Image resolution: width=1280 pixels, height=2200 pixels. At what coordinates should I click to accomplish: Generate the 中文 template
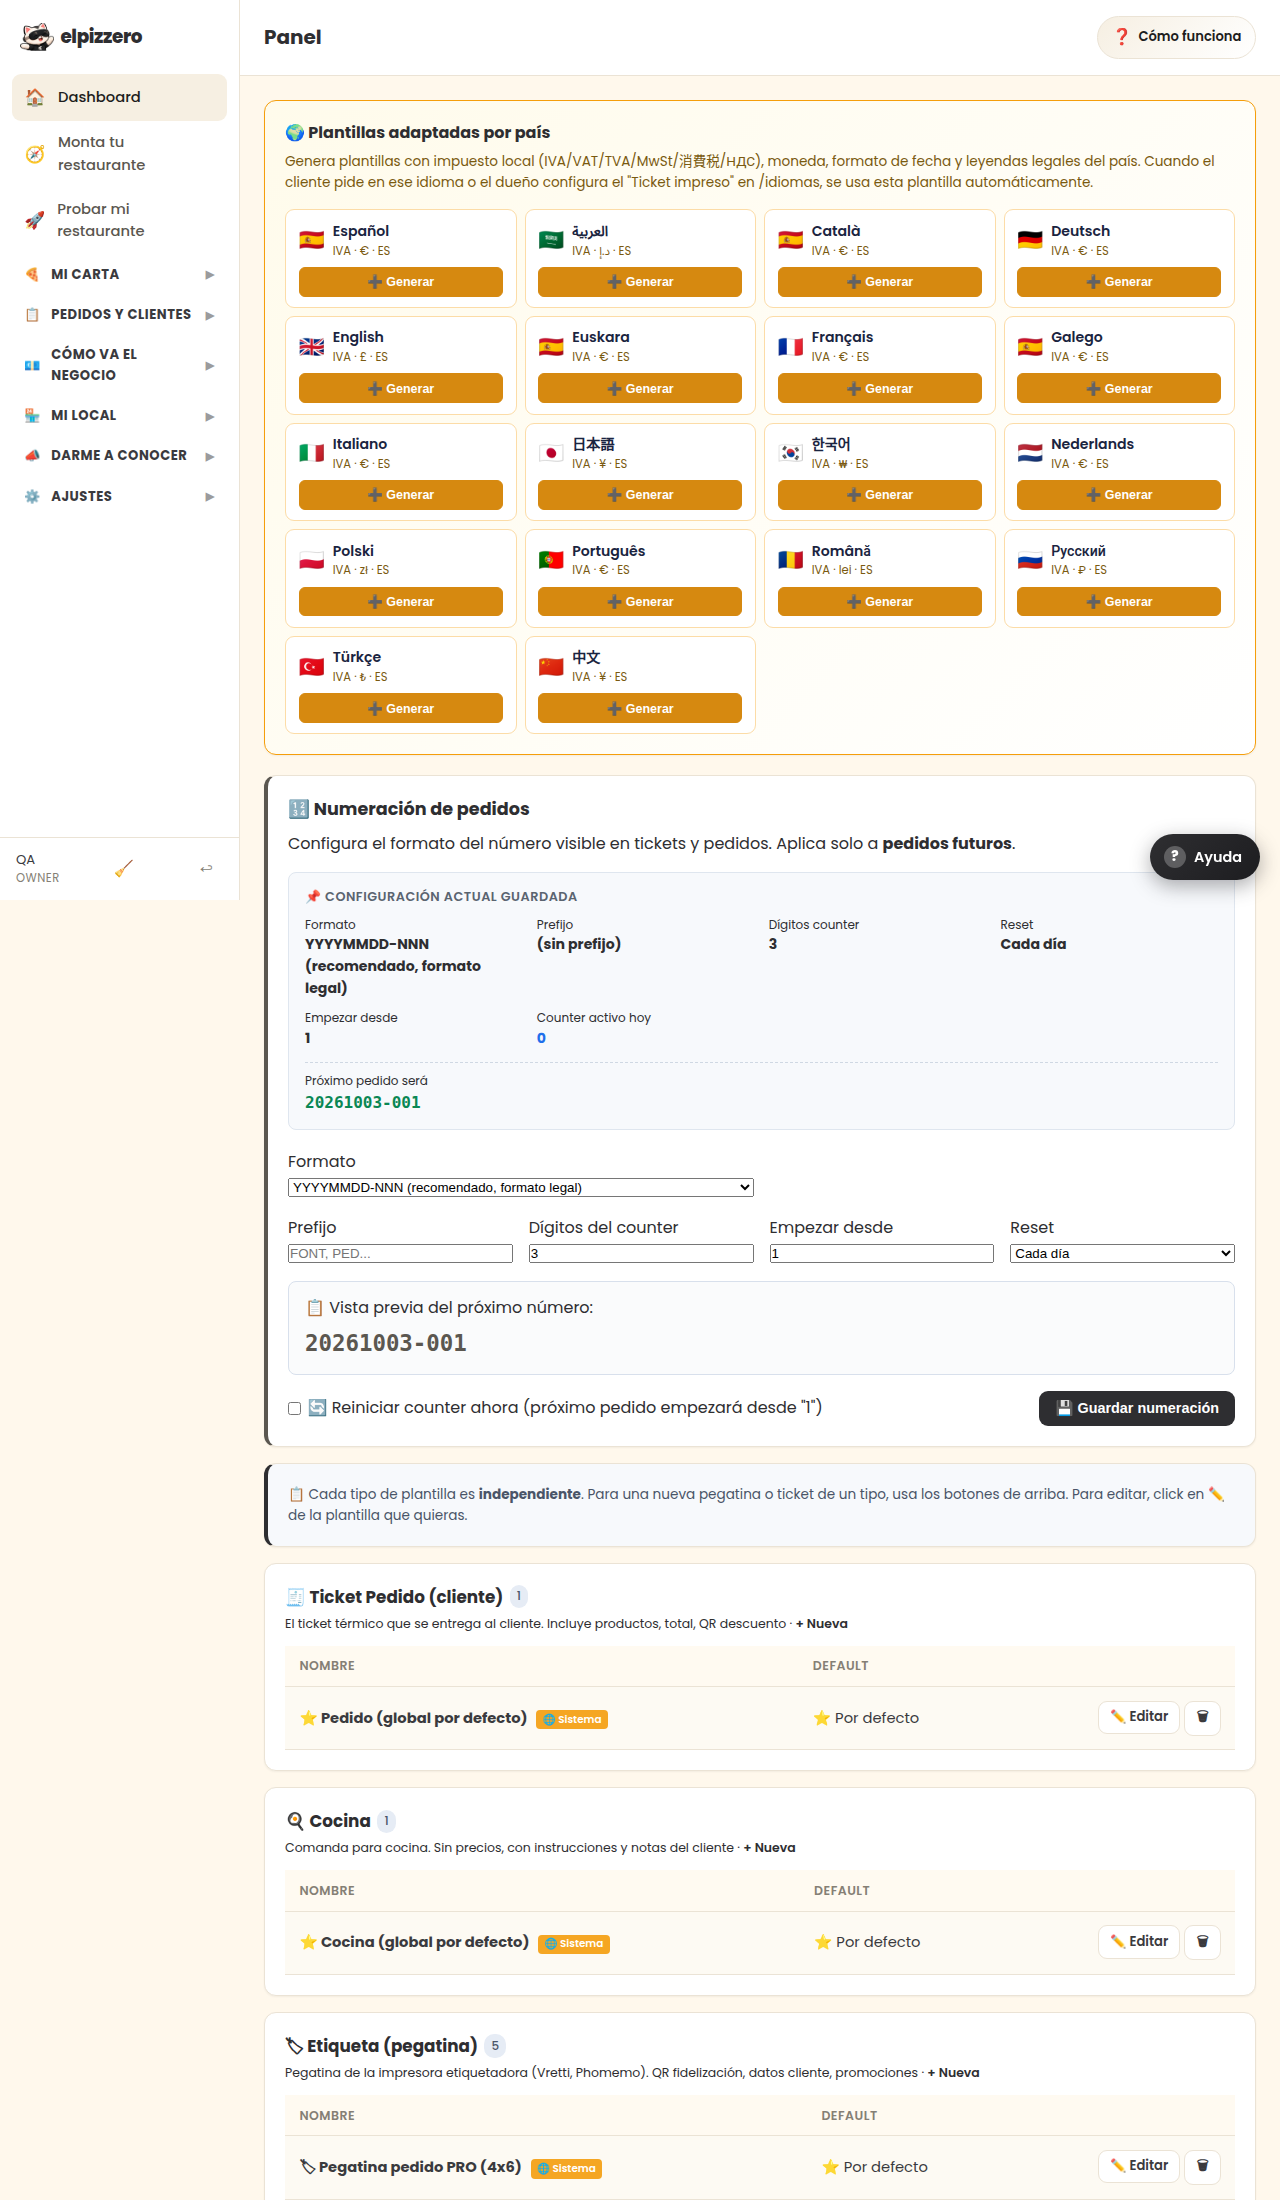[640, 708]
